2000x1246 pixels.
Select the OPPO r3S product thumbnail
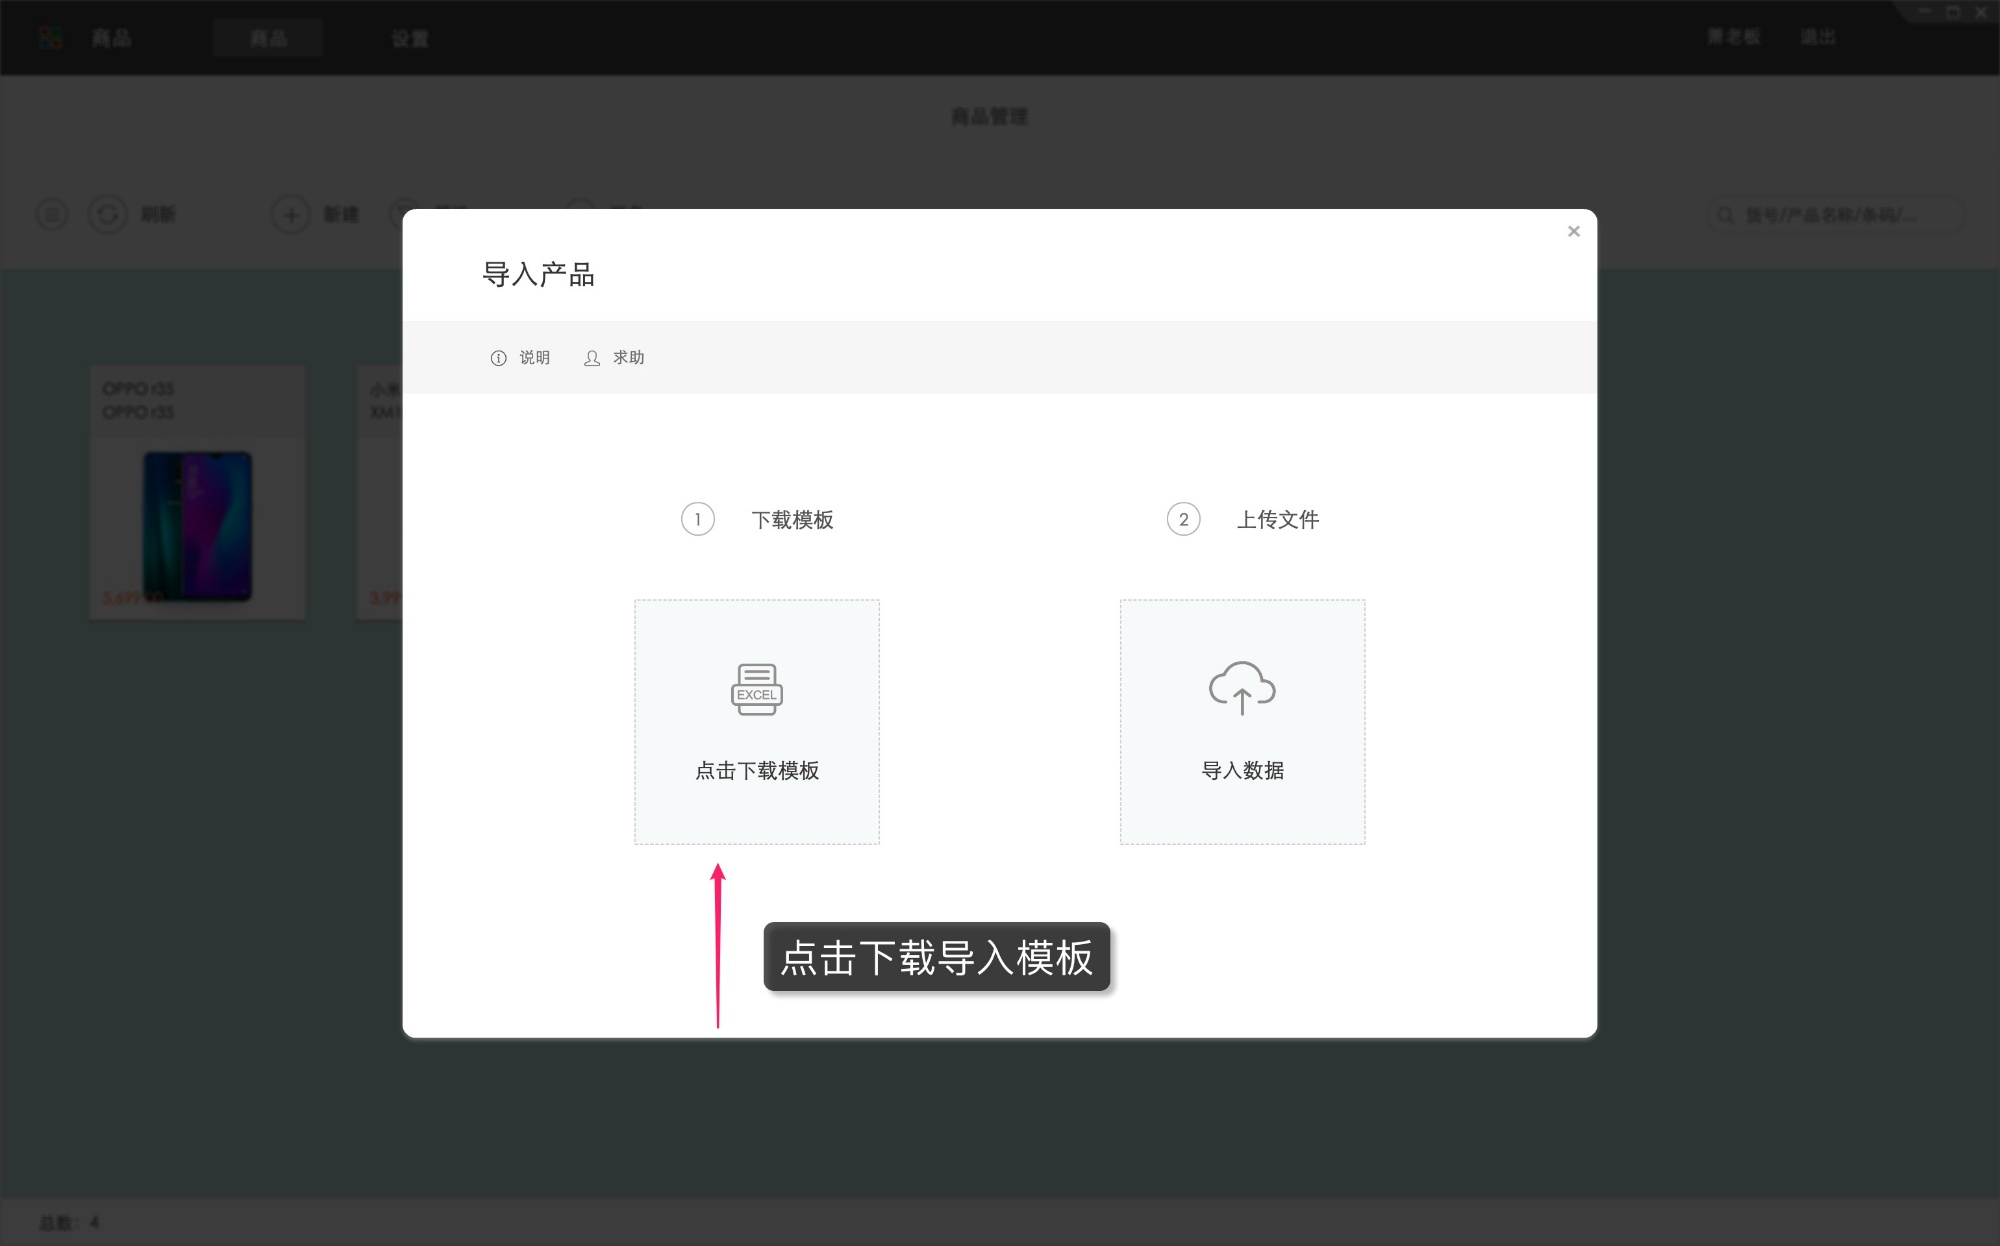[197, 525]
